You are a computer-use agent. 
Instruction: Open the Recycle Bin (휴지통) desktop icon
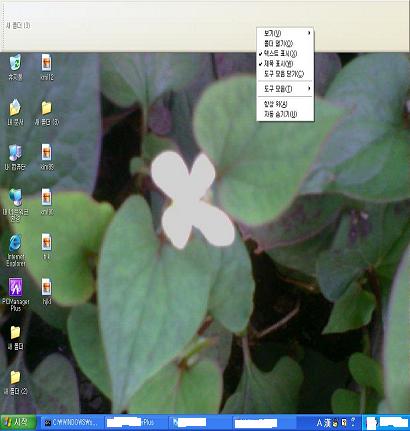(x=15, y=67)
